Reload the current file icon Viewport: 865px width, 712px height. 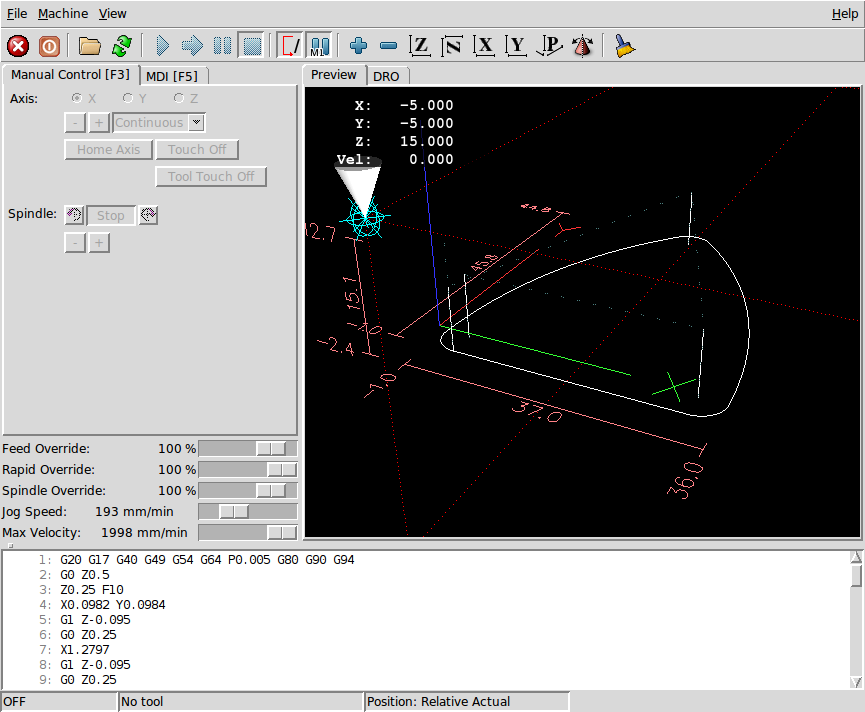point(121,45)
